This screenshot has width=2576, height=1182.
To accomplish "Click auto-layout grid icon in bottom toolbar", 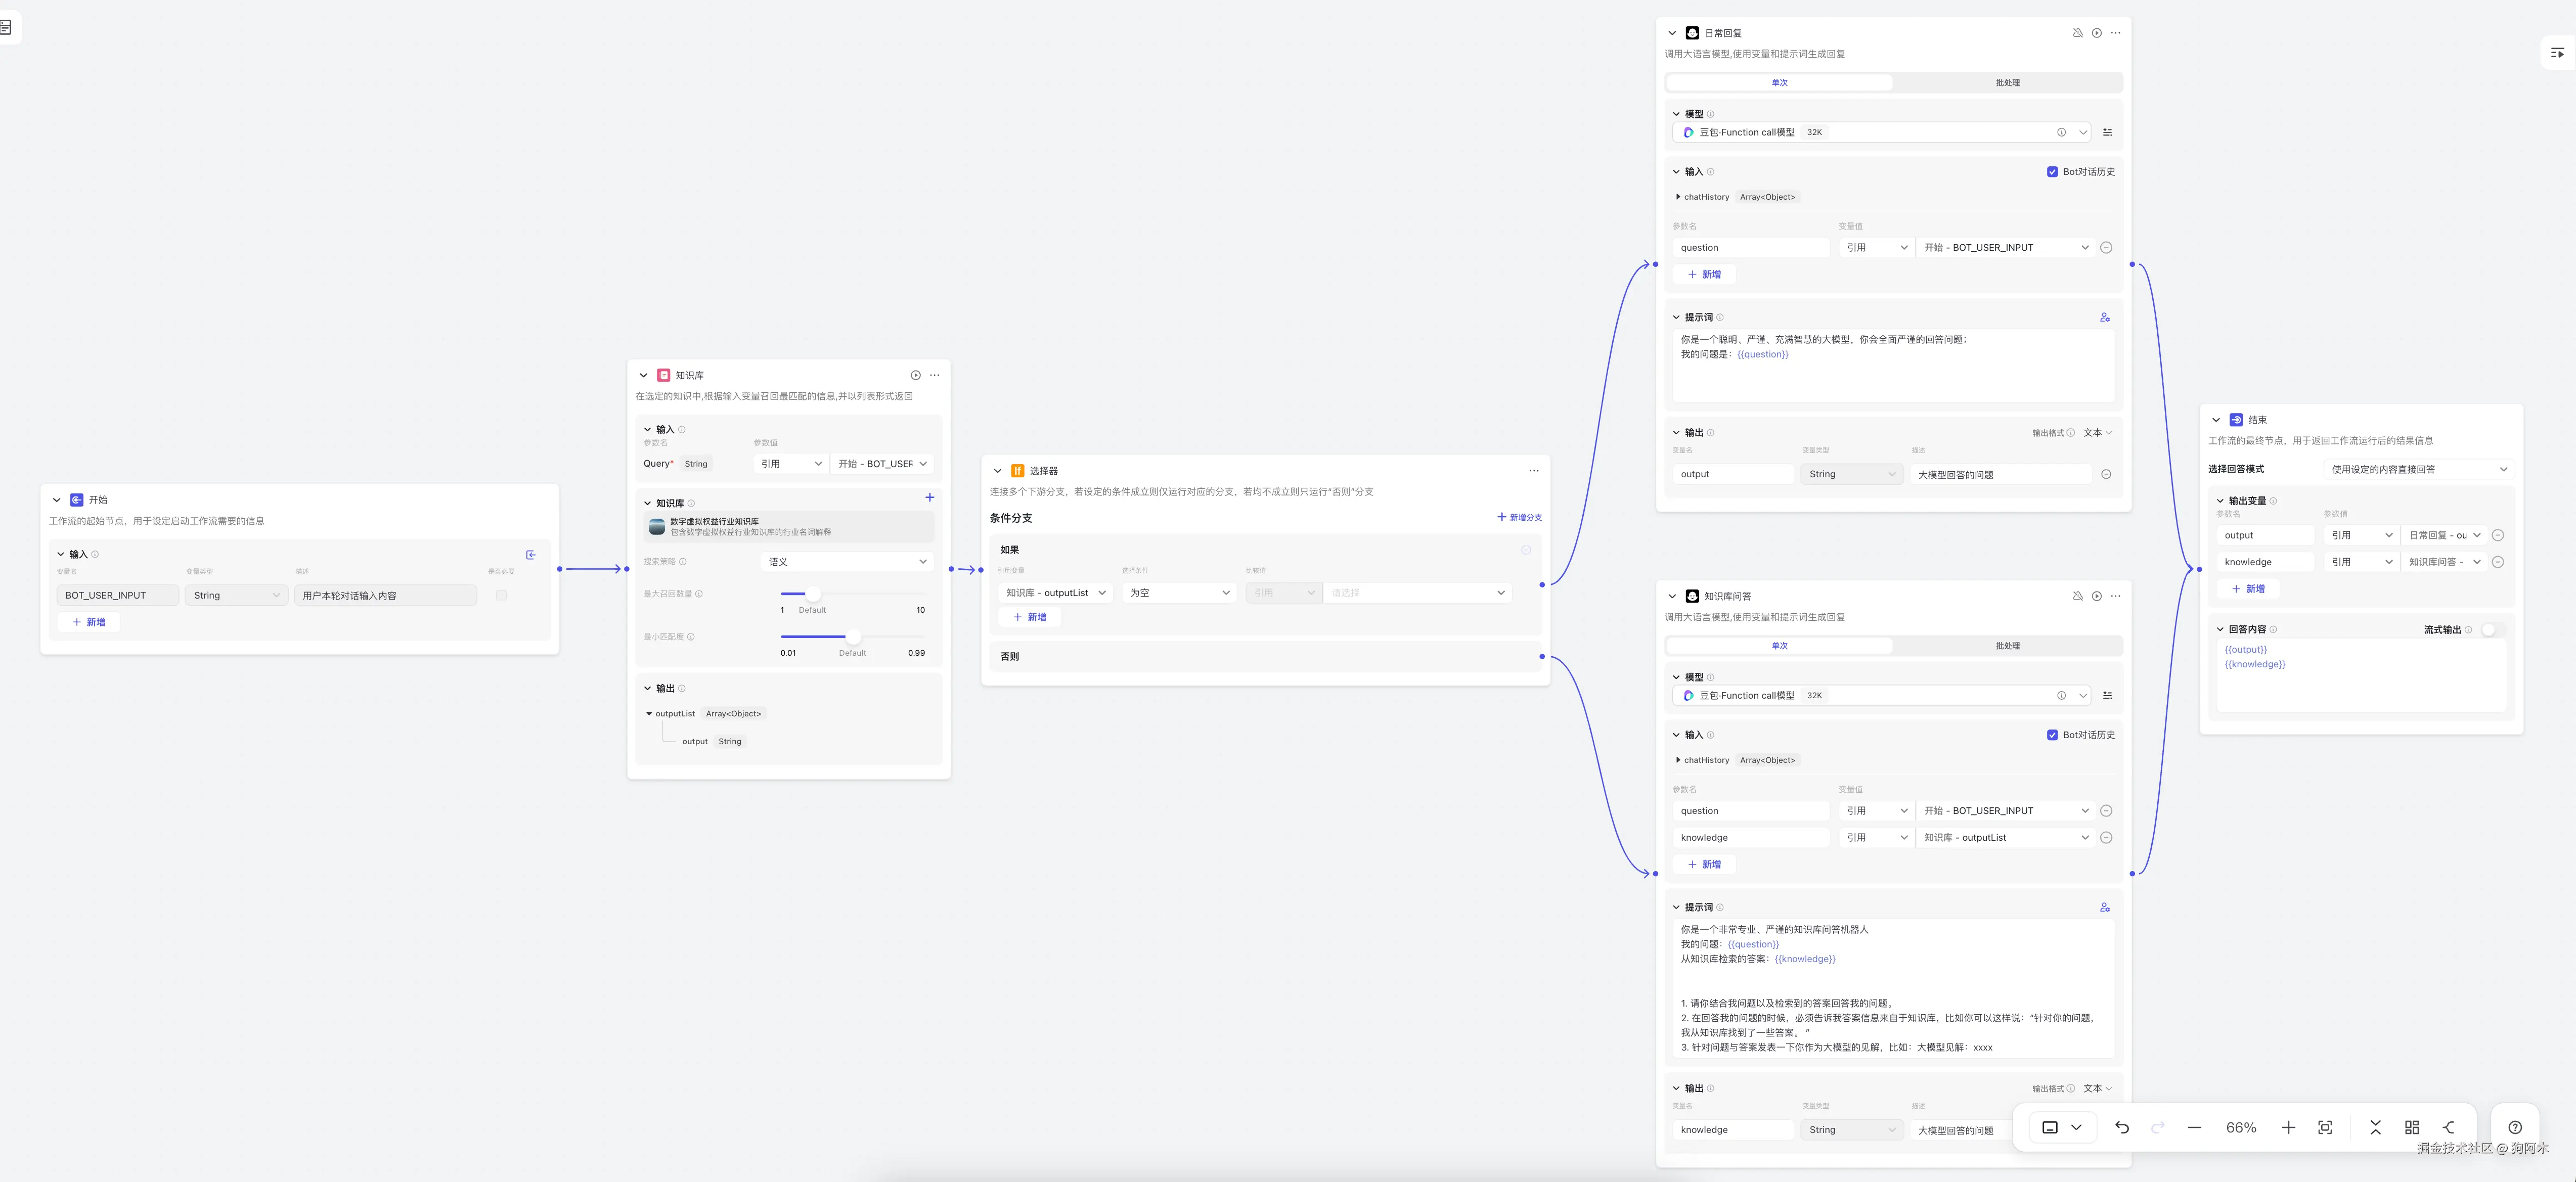I will point(2411,1127).
